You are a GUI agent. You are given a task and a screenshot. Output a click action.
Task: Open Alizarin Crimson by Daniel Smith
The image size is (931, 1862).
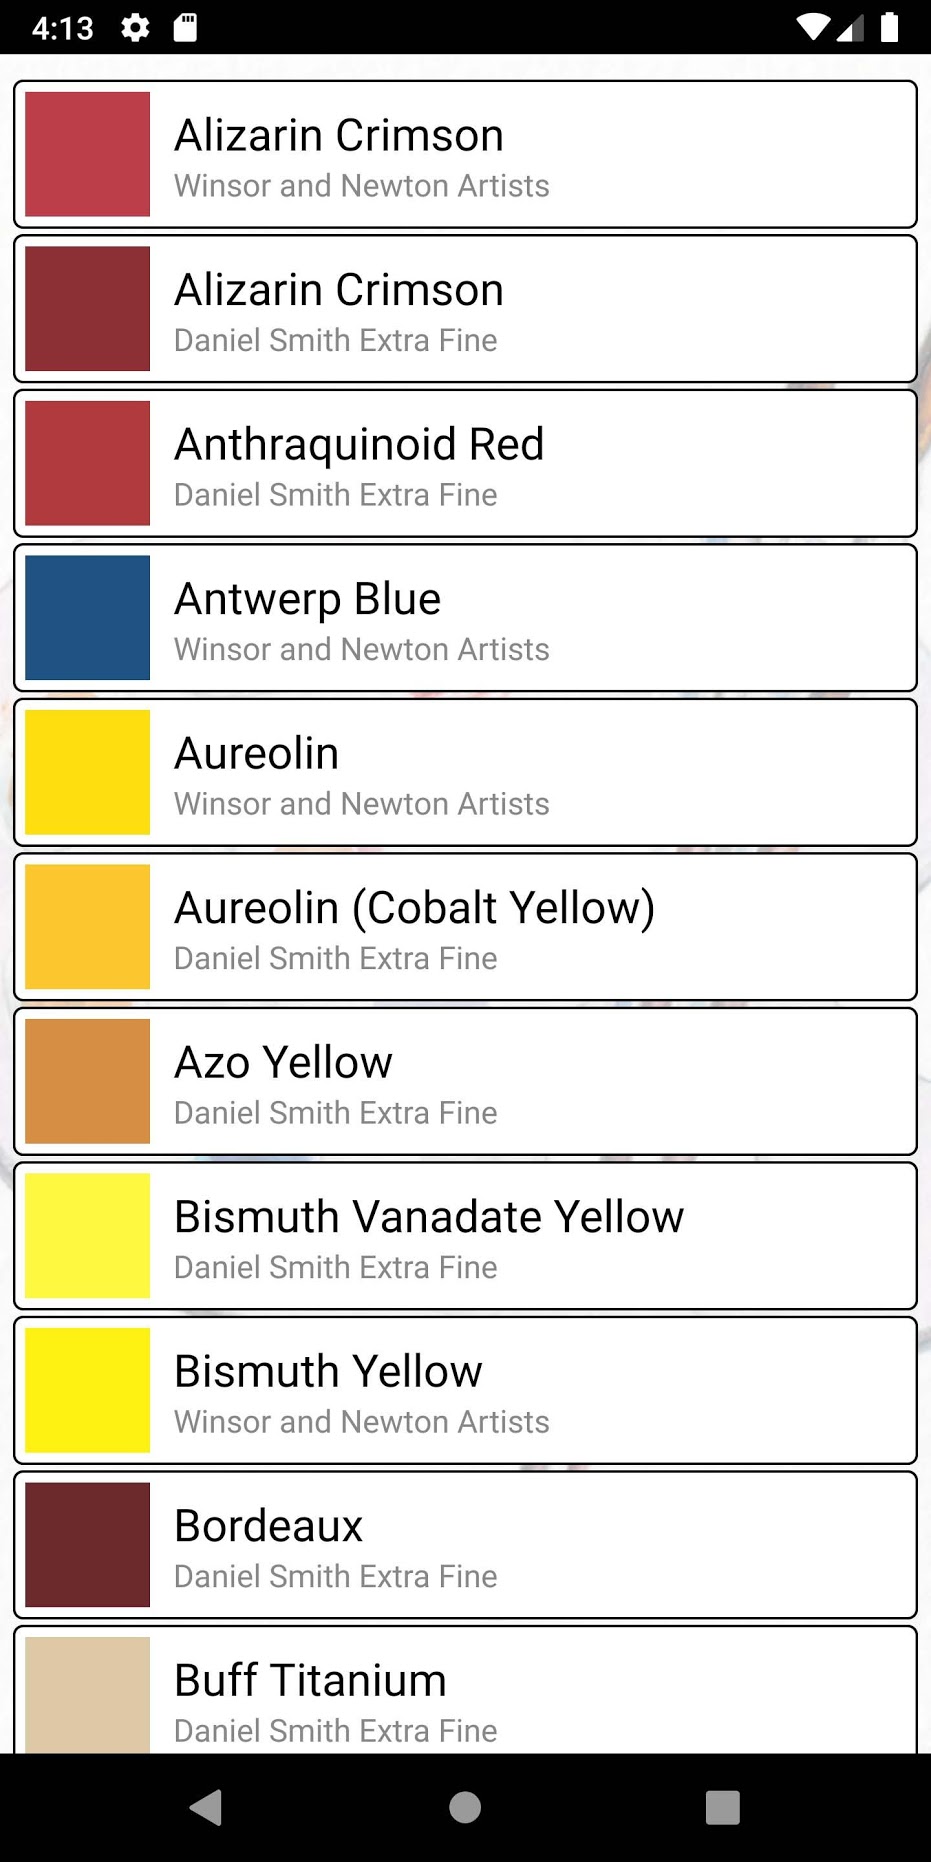tap(465, 309)
